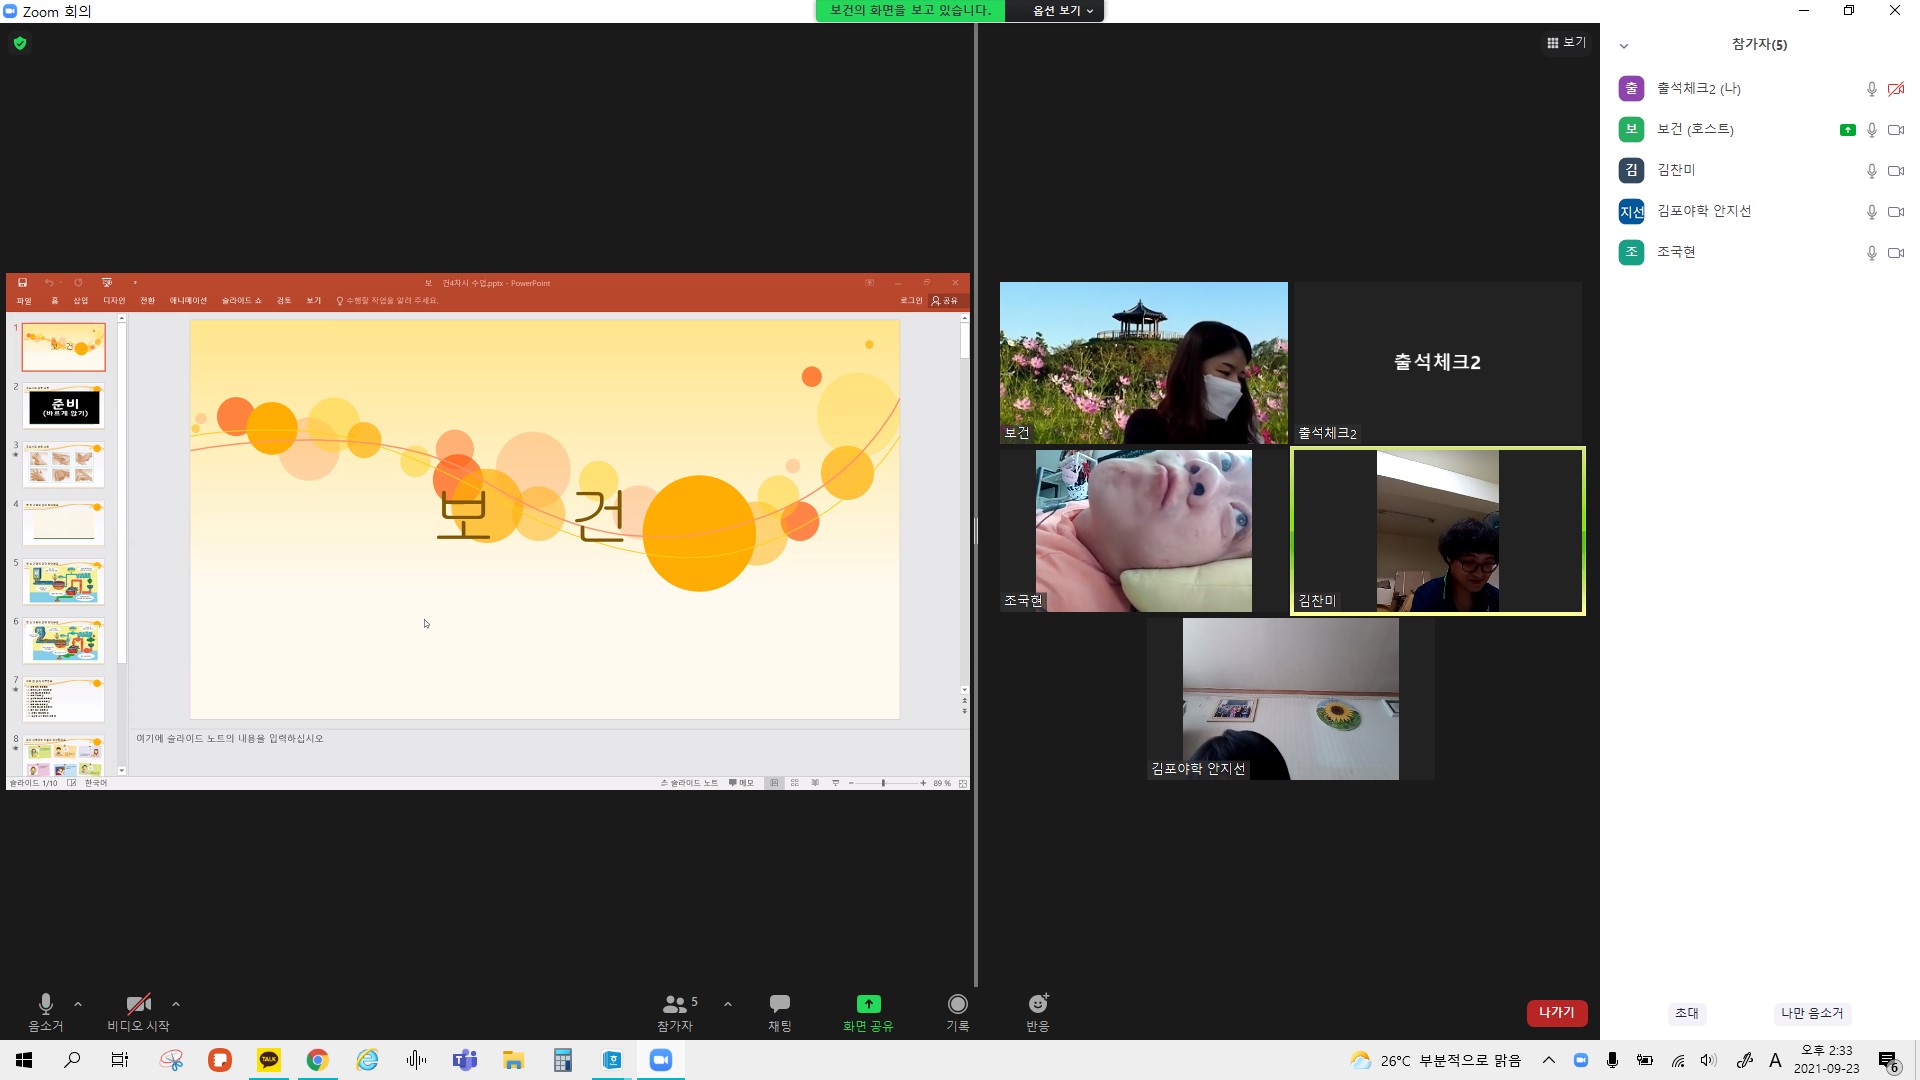Open File Explorer from the taskbar
The image size is (1920, 1080).
(x=513, y=1060)
